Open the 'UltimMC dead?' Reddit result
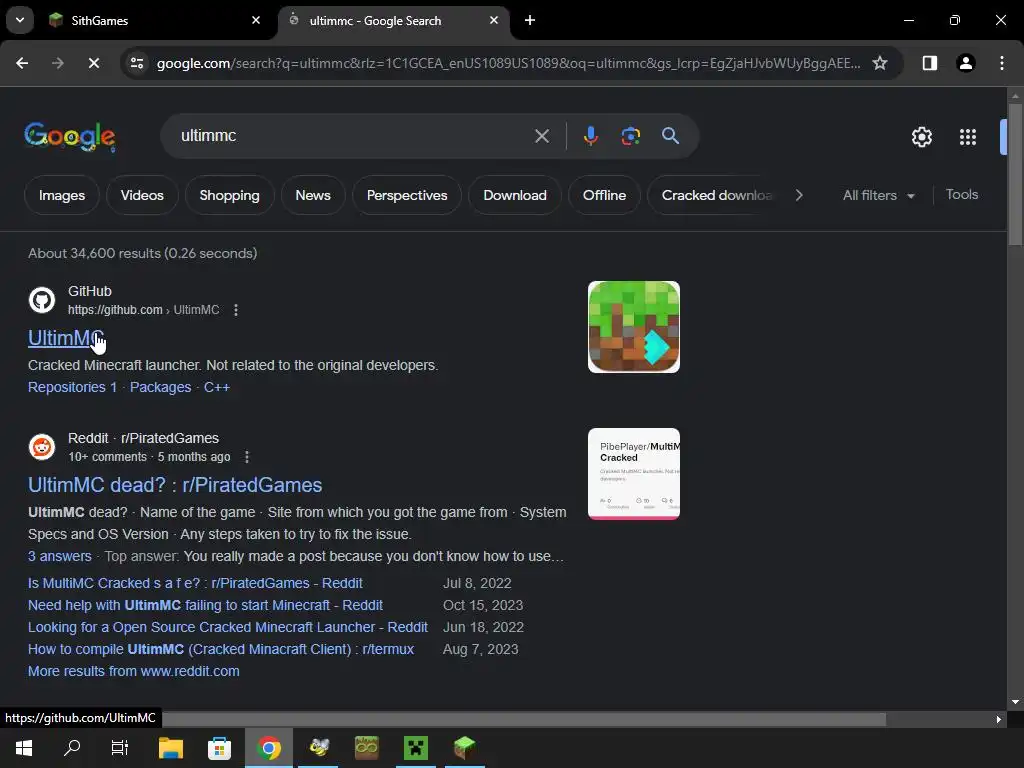The height and width of the screenshot is (768, 1024). coord(175,485)
